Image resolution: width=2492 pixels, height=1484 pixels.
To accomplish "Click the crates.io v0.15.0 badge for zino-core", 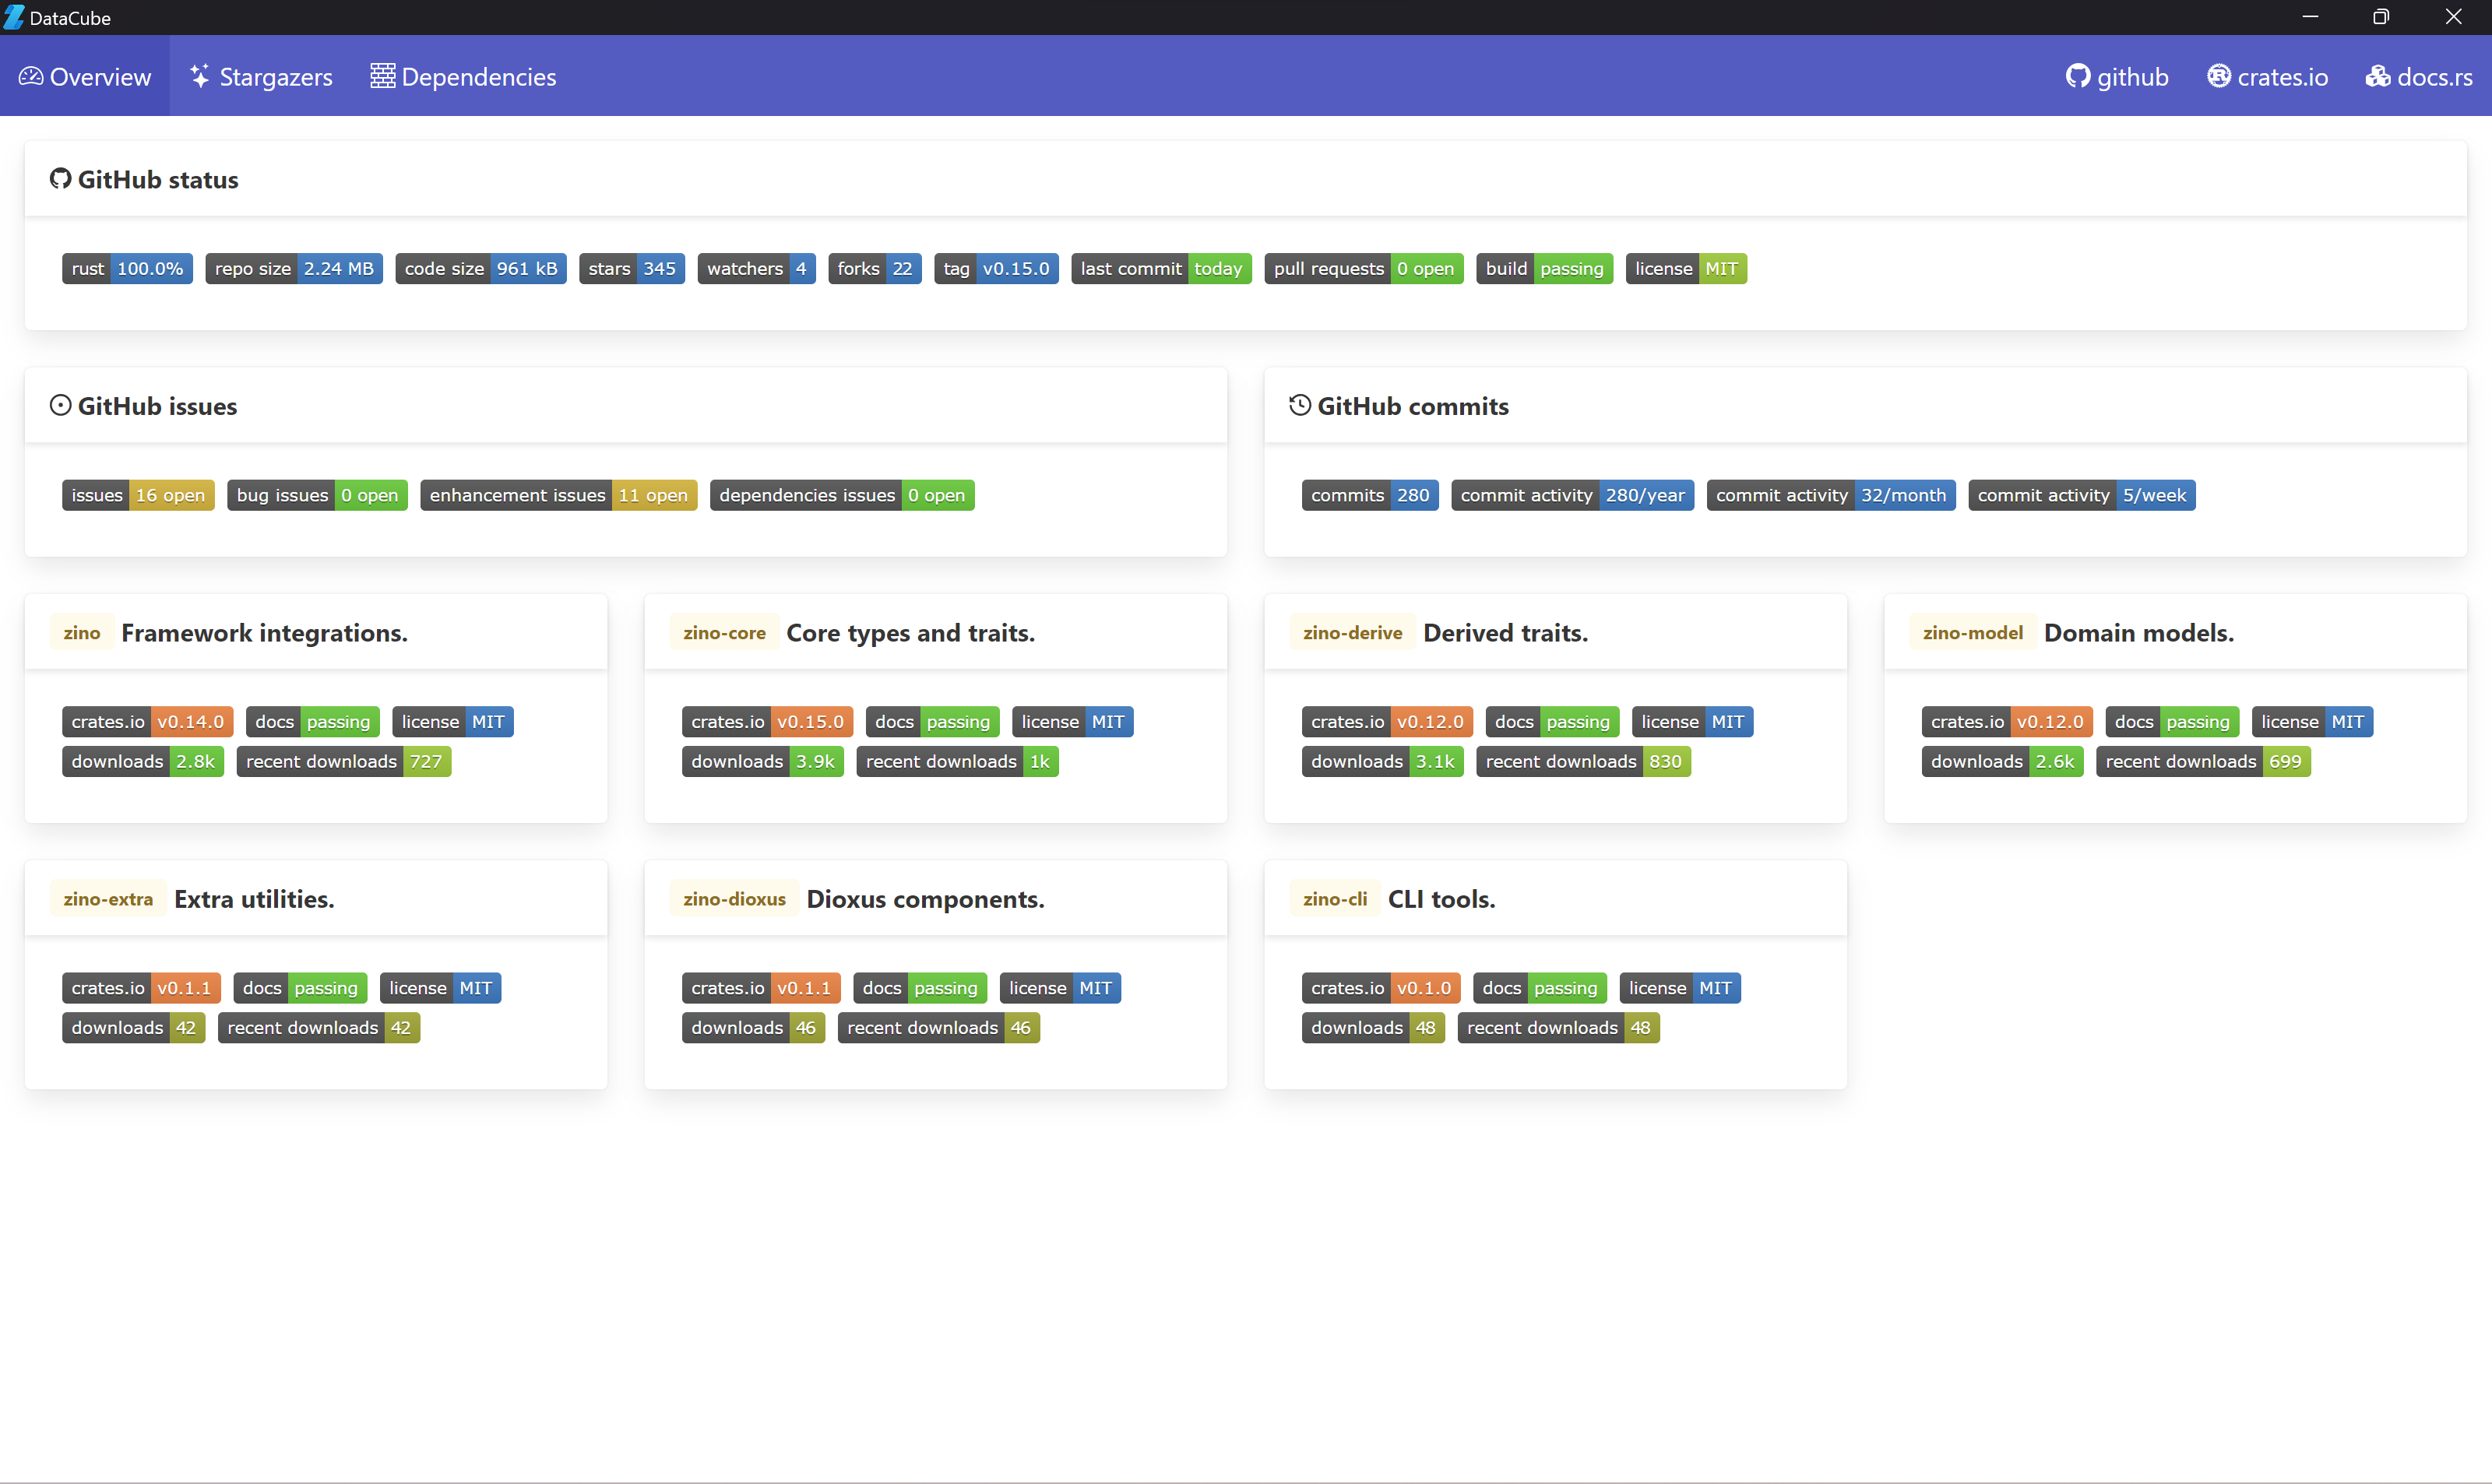I will pyautogui.click(x=767, y=721).
